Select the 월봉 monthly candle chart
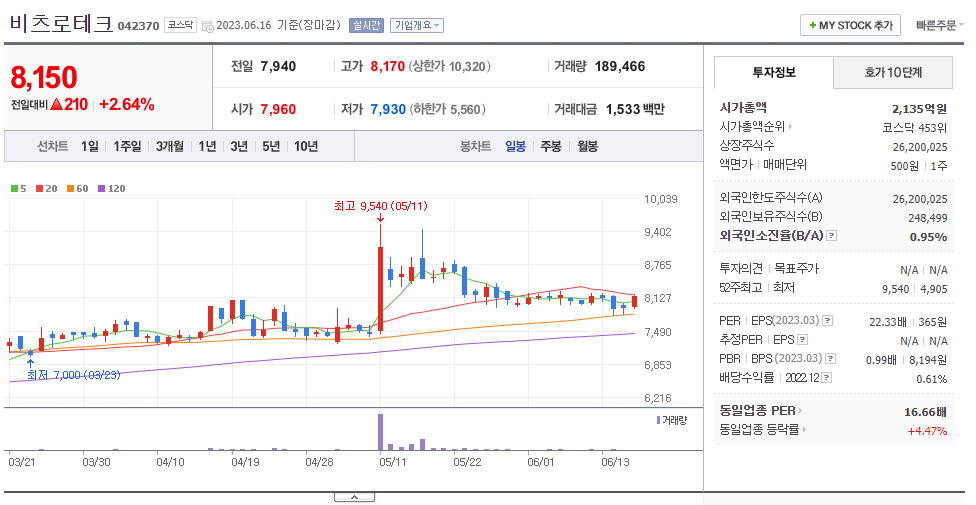The width and height of the screenshot is (976, 505). coord(588,146)
